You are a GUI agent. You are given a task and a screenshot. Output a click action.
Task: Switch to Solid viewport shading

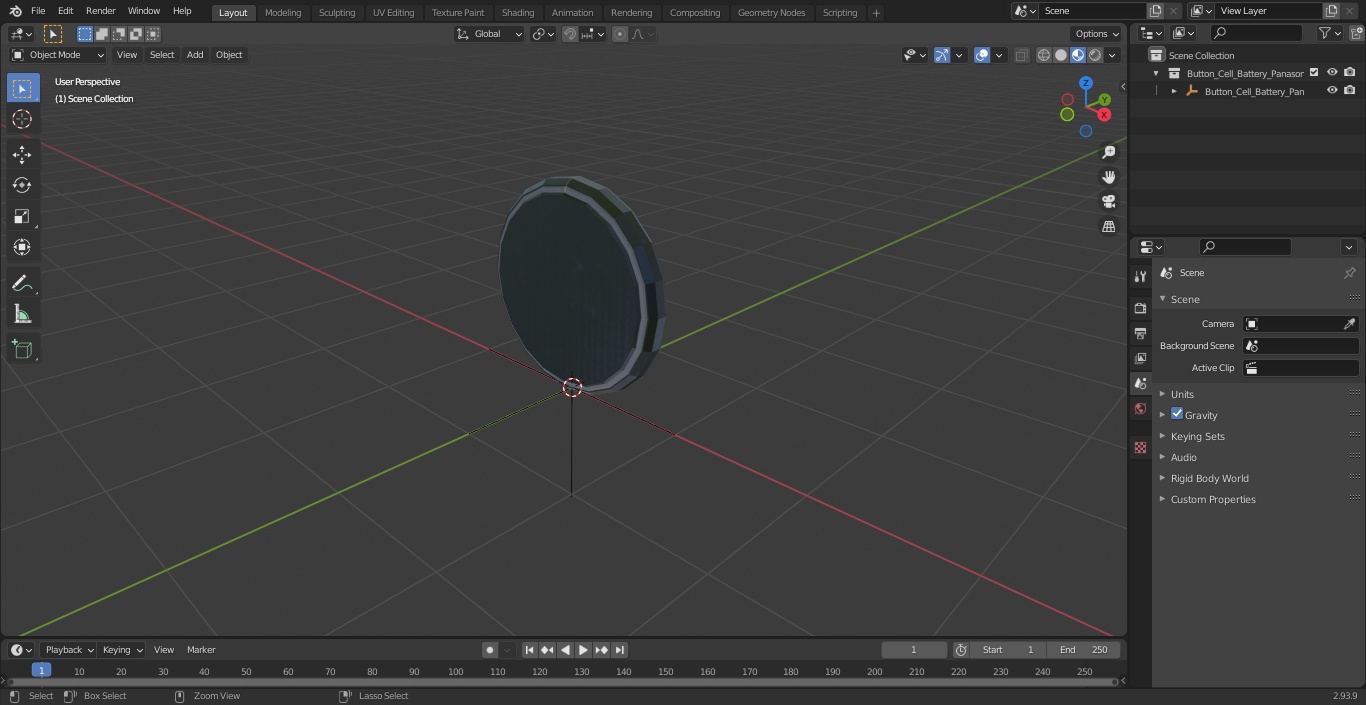tap(1060, 55)
